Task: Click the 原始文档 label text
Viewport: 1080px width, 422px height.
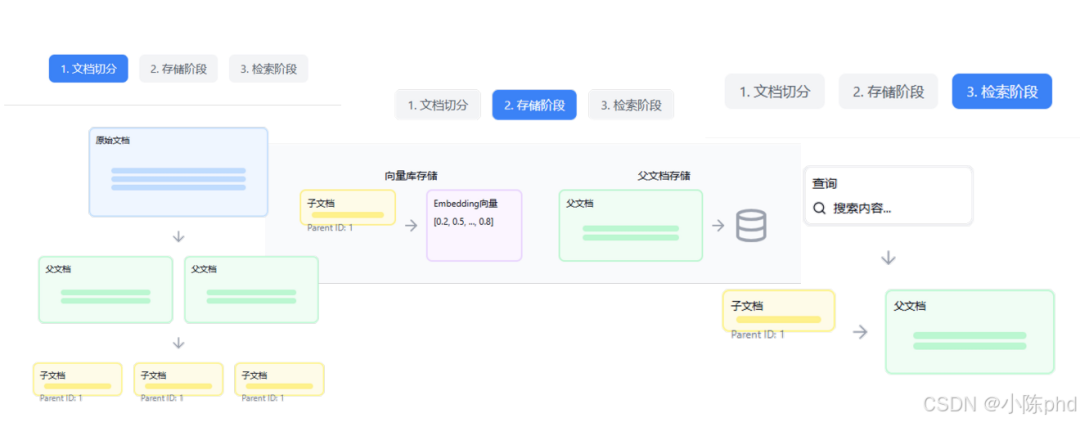Action: coord(113,140)
